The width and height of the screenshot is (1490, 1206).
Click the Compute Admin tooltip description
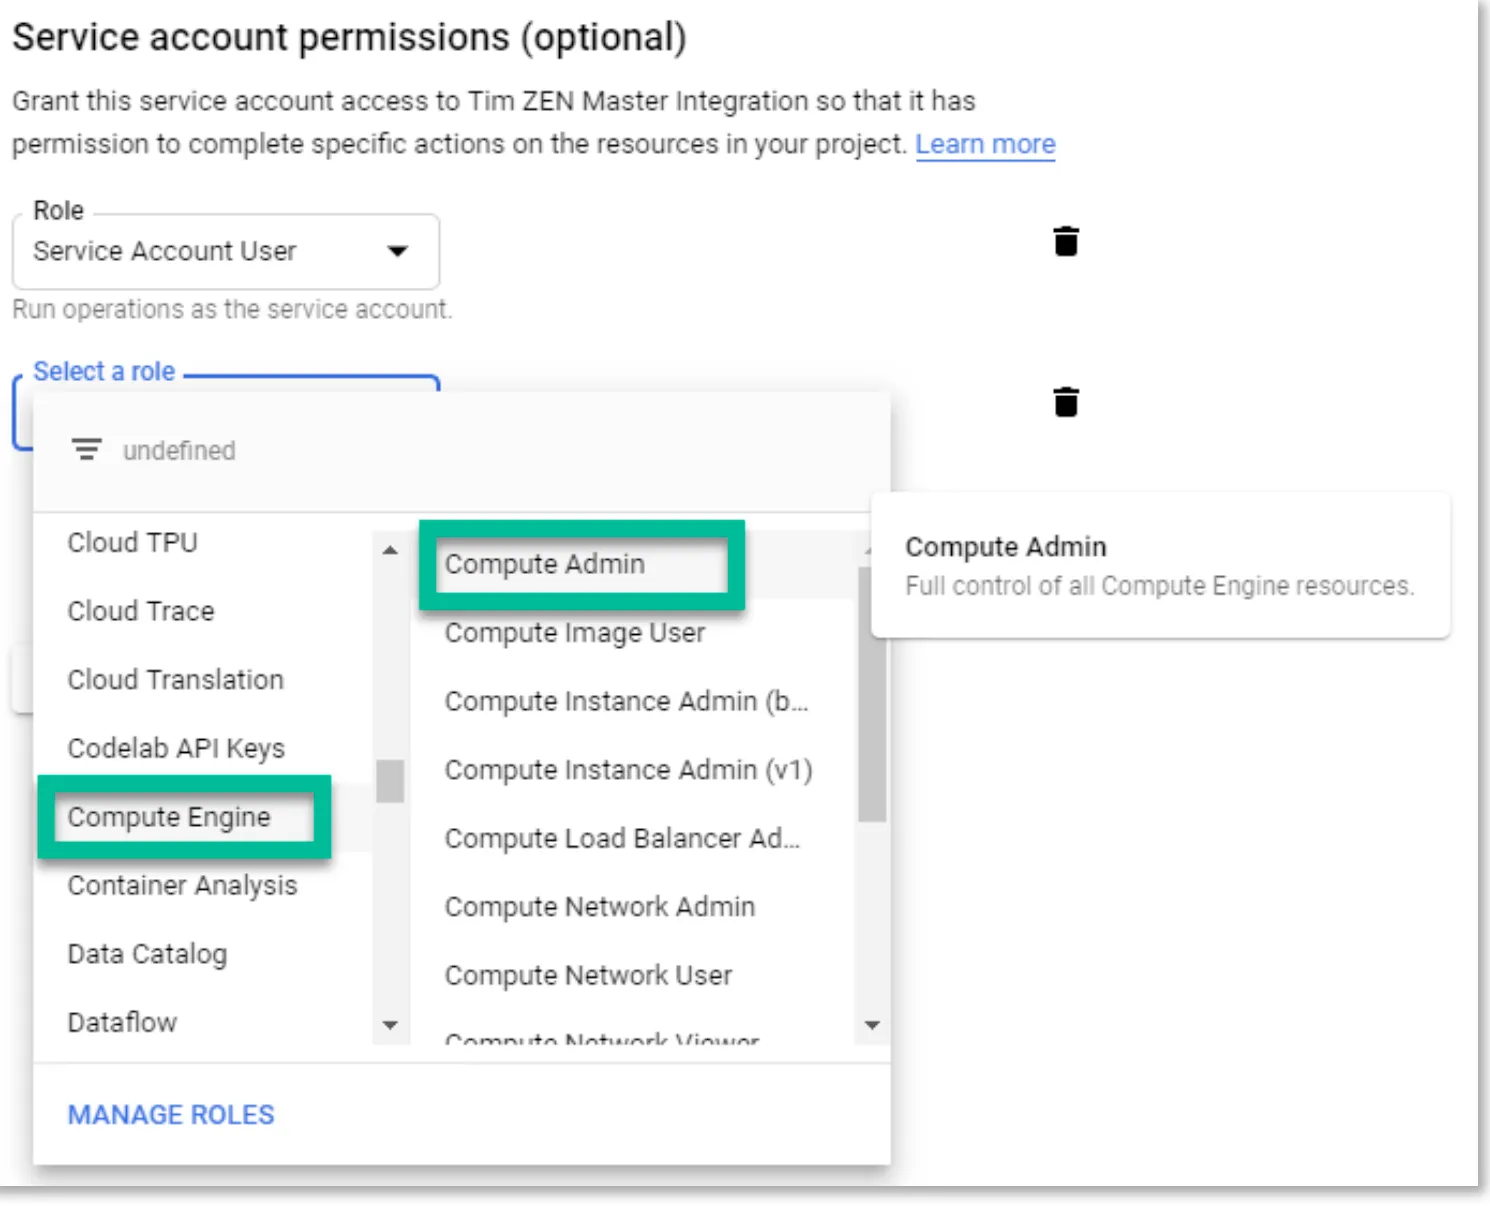coord(1159,586)
